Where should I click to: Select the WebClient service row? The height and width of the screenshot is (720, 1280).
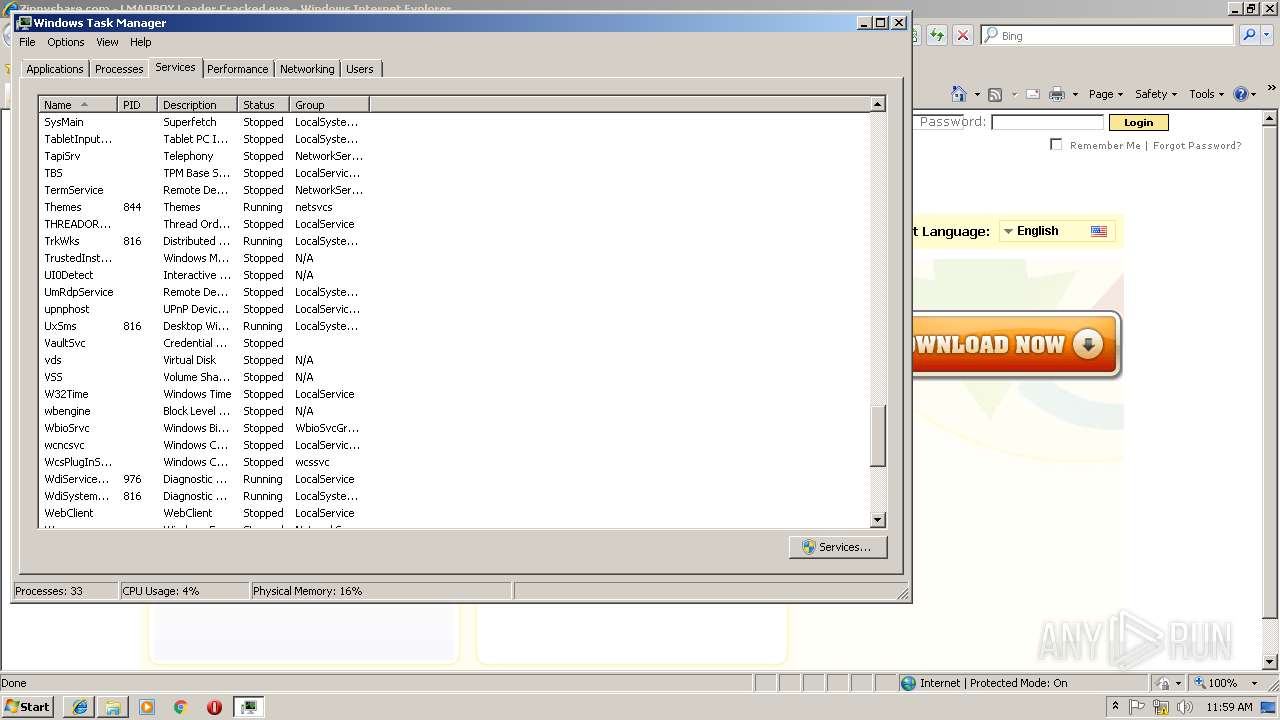click(454, 513)
